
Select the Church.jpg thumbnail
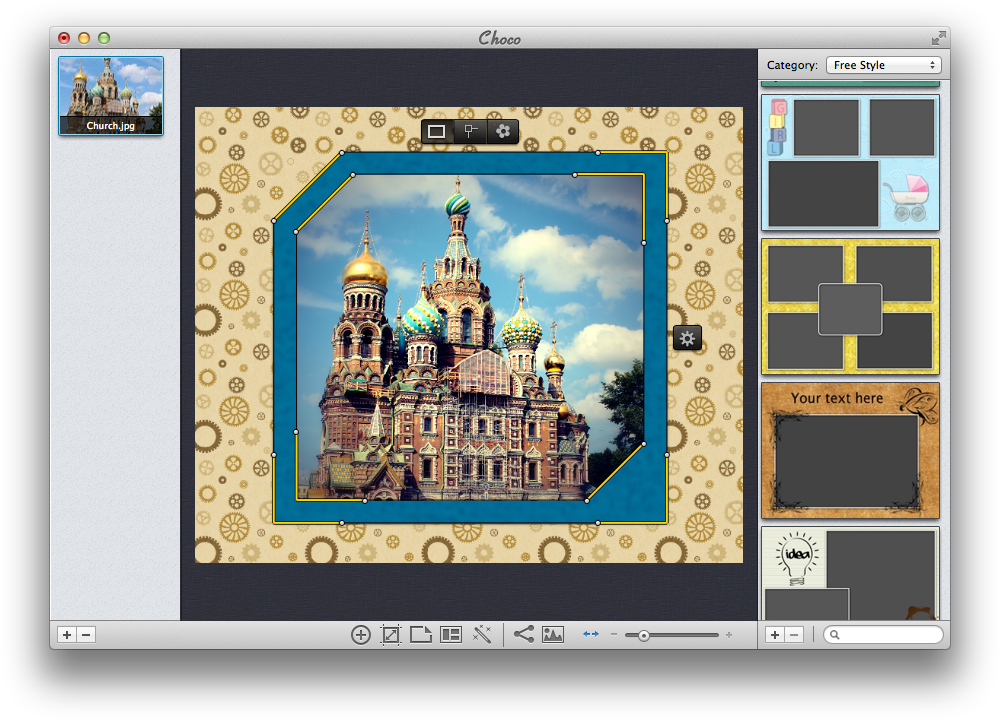click(110, 96)
